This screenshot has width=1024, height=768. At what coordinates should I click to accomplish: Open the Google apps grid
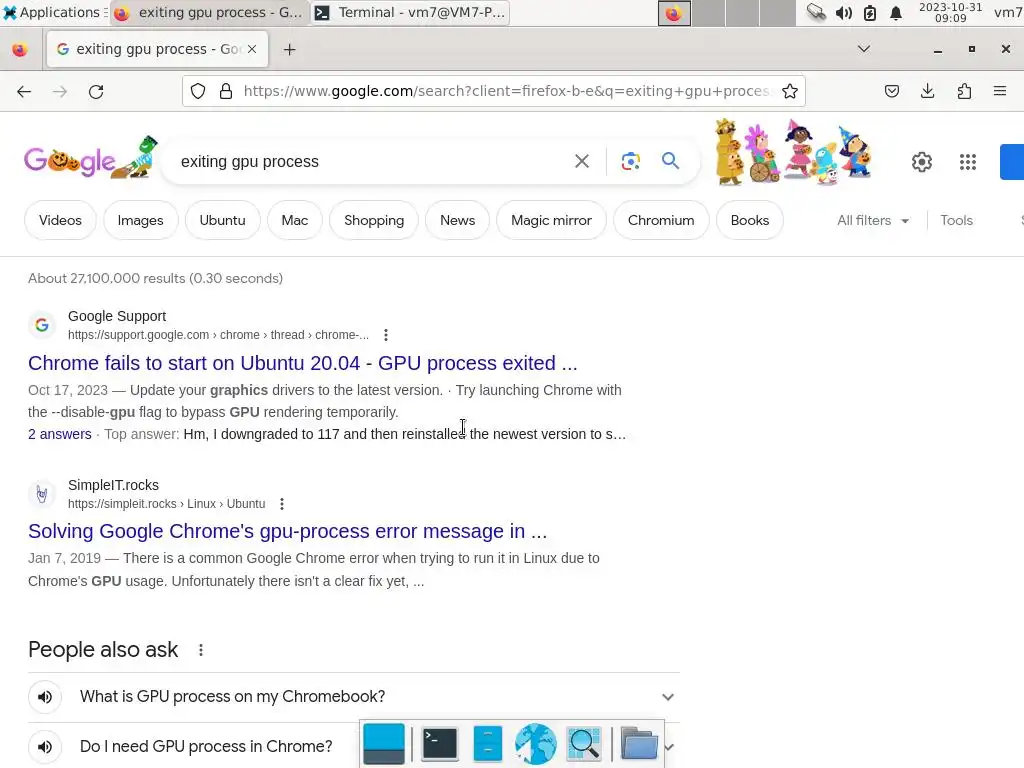[x=968, y=162]
